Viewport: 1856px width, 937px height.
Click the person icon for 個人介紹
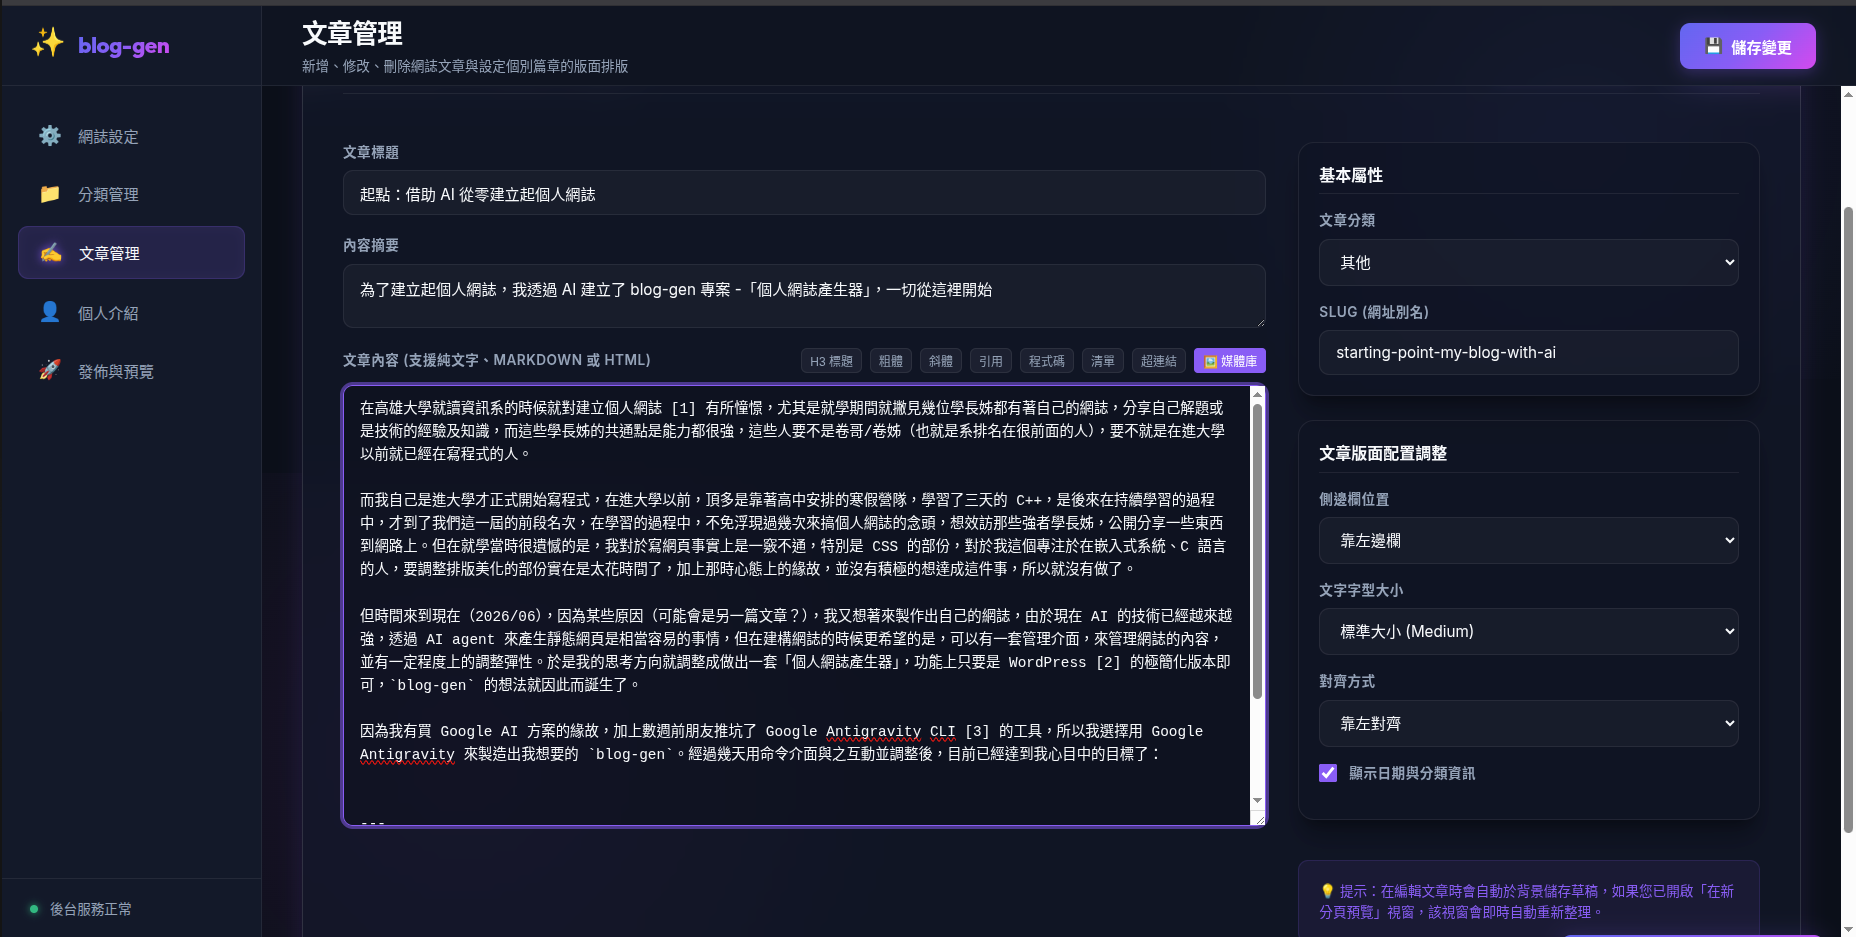(x=50, y=312)
